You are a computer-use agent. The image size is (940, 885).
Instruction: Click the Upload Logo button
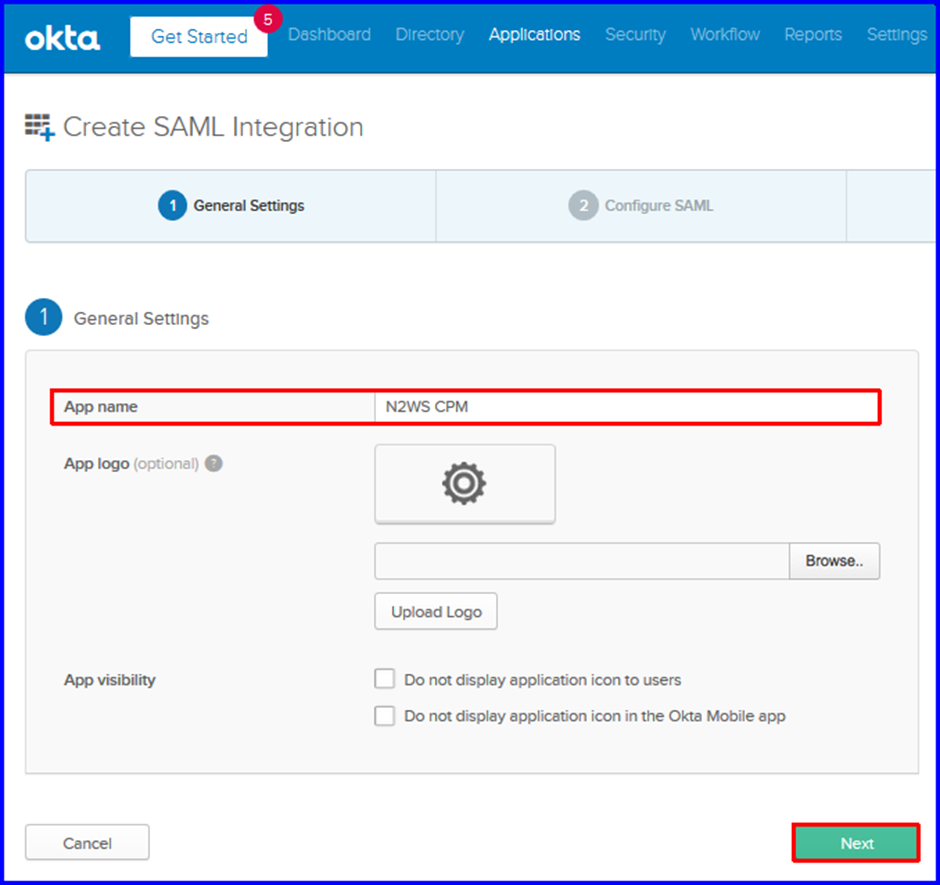(x=436, y=611)
